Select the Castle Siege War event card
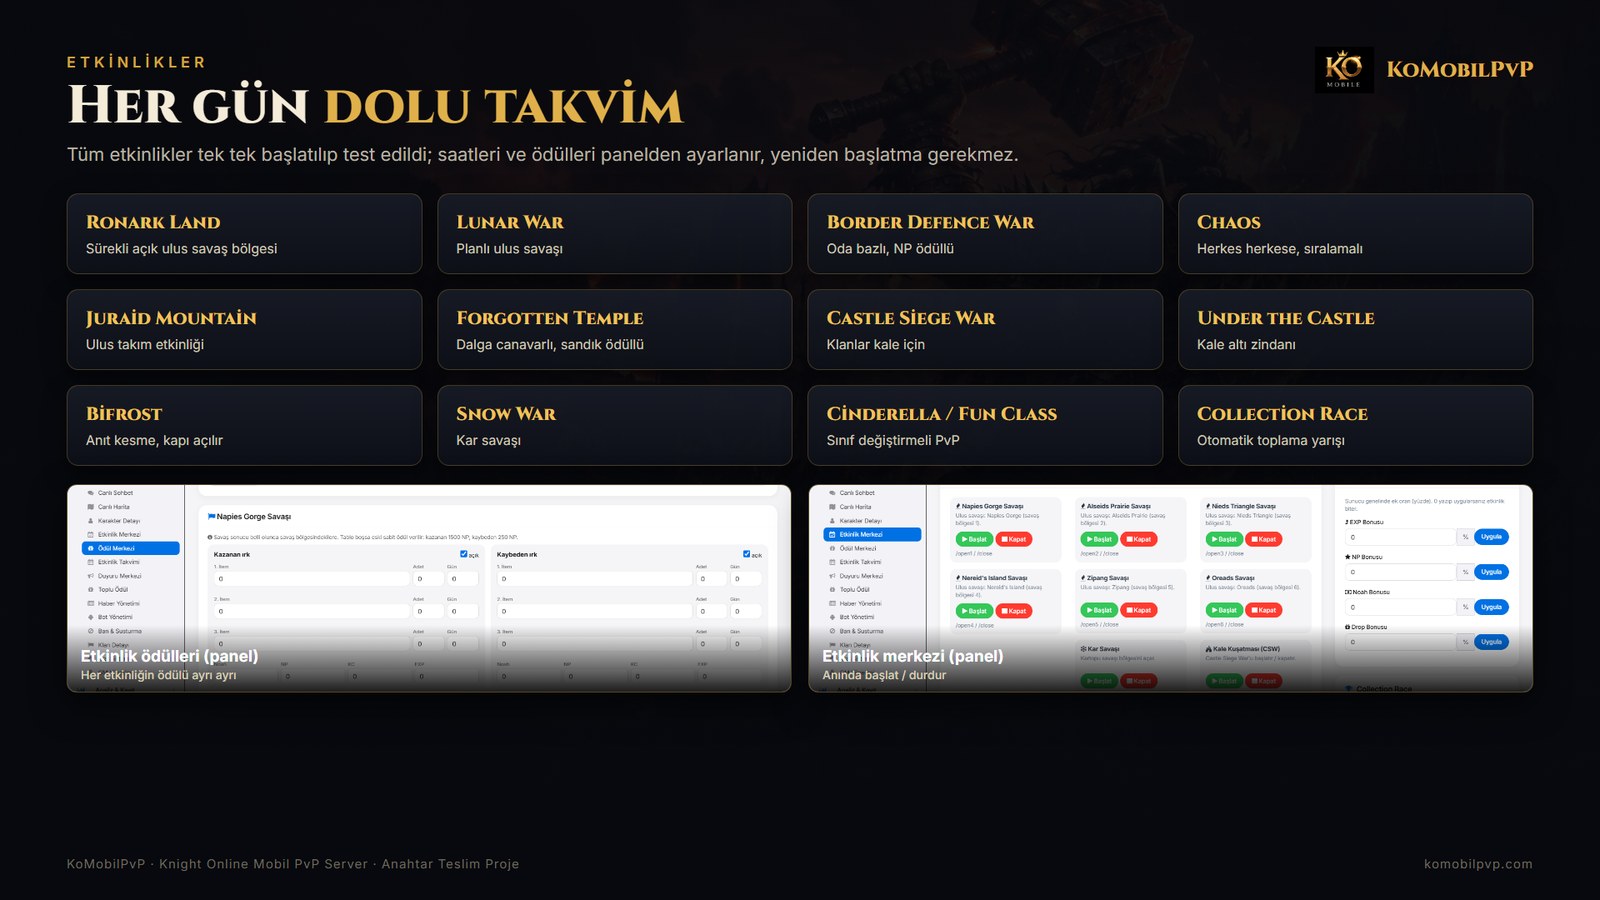The image size is (1600, 900). pos(985,330)
